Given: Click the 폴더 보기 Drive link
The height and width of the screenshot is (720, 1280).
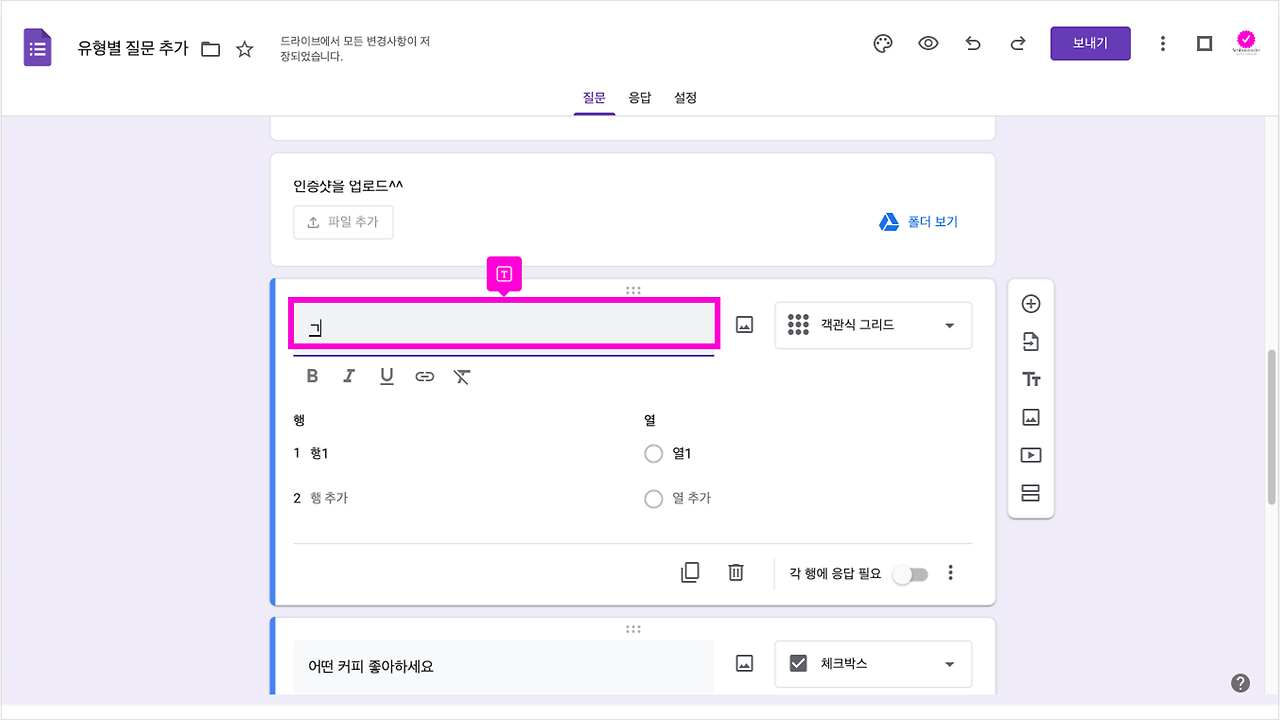Looking at the screenshot, I should (918, 221).
